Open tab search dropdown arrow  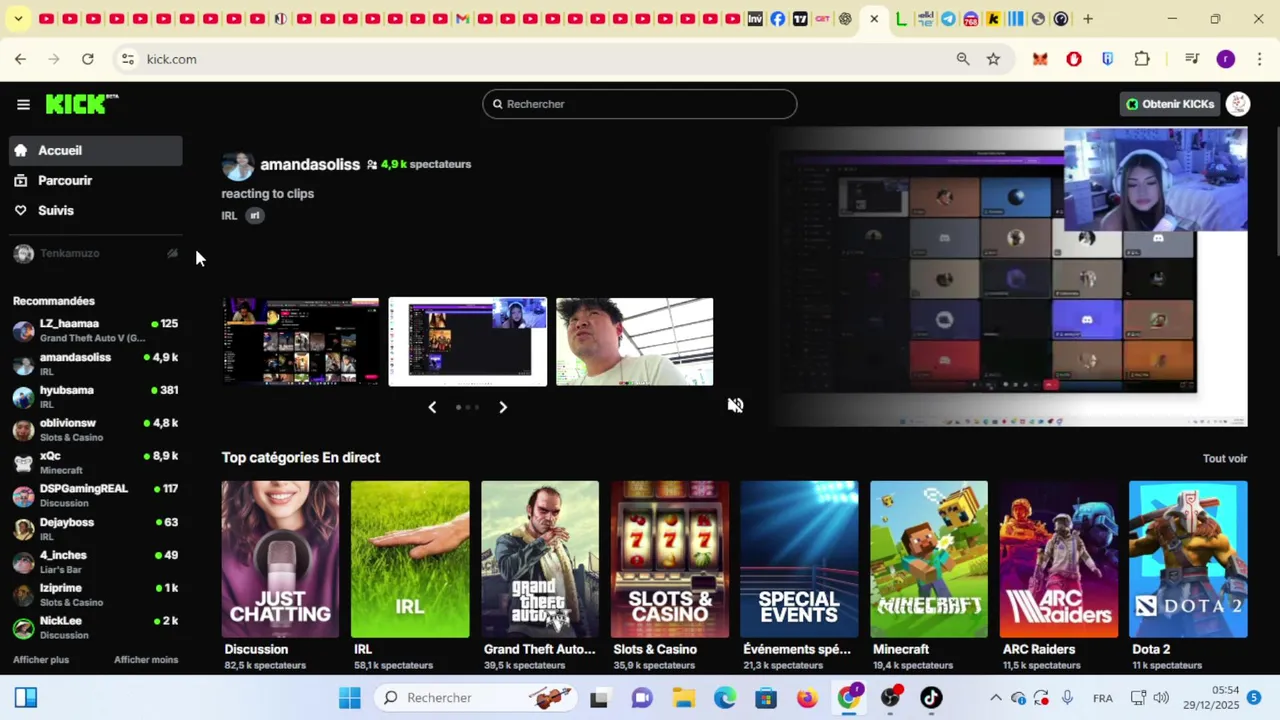click(18, 19)
